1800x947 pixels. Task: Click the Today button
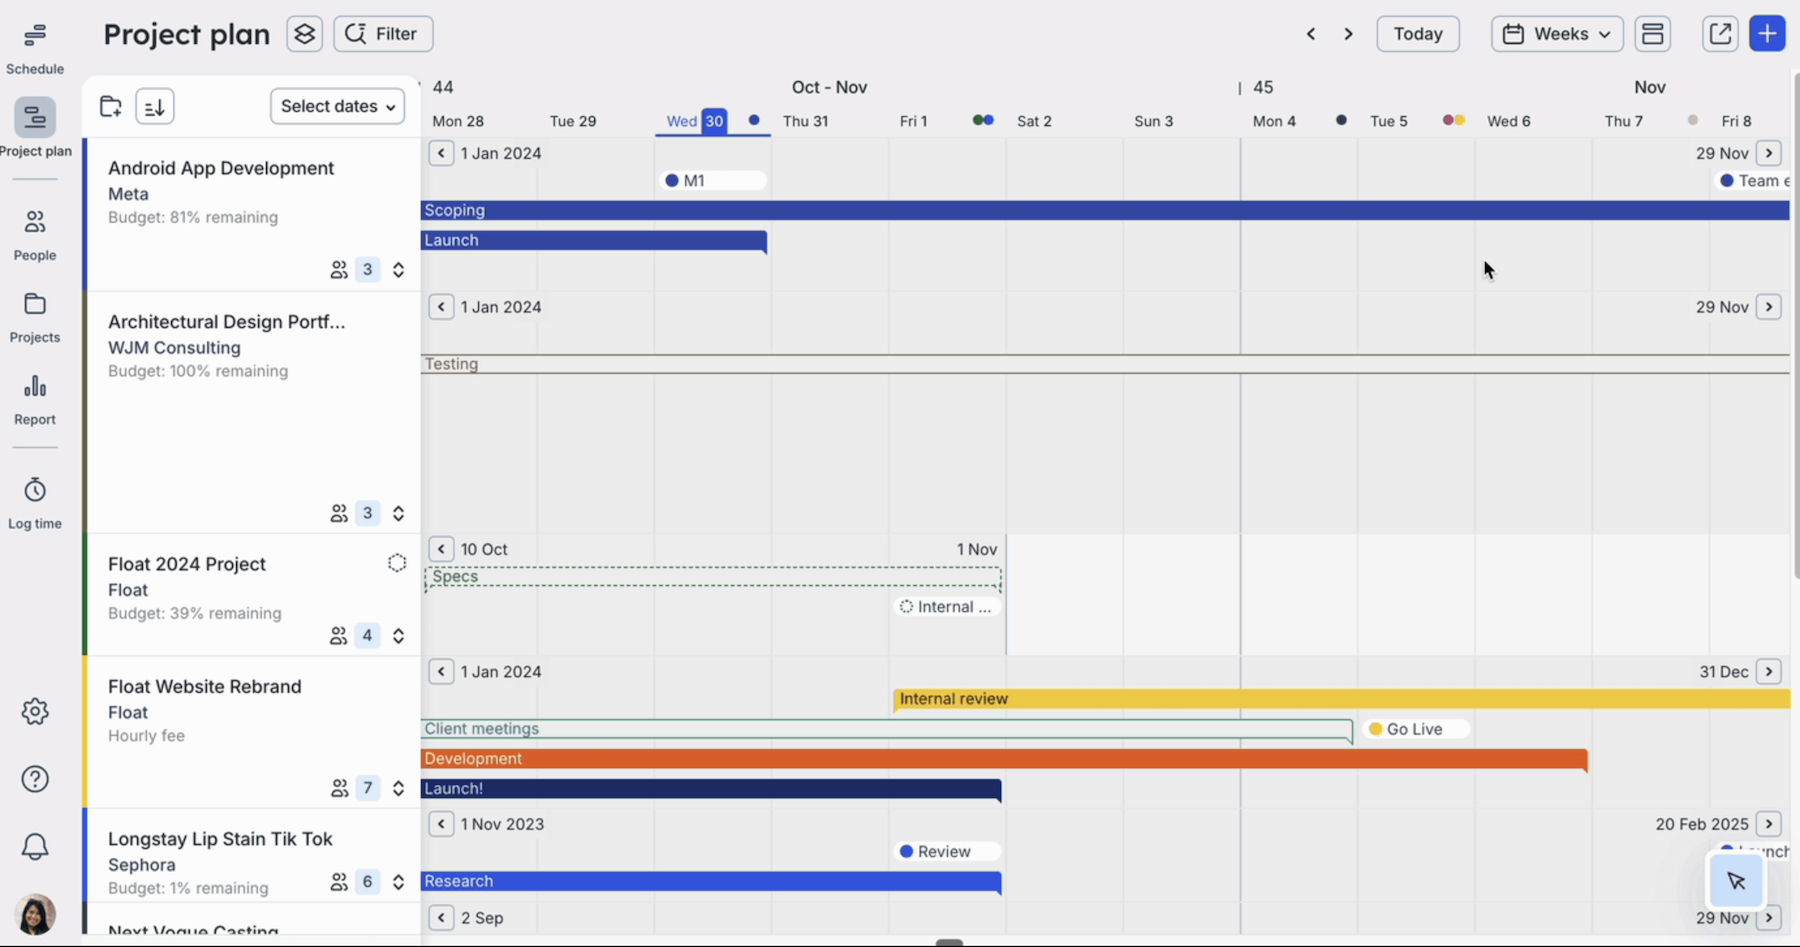click(1417, 34)
